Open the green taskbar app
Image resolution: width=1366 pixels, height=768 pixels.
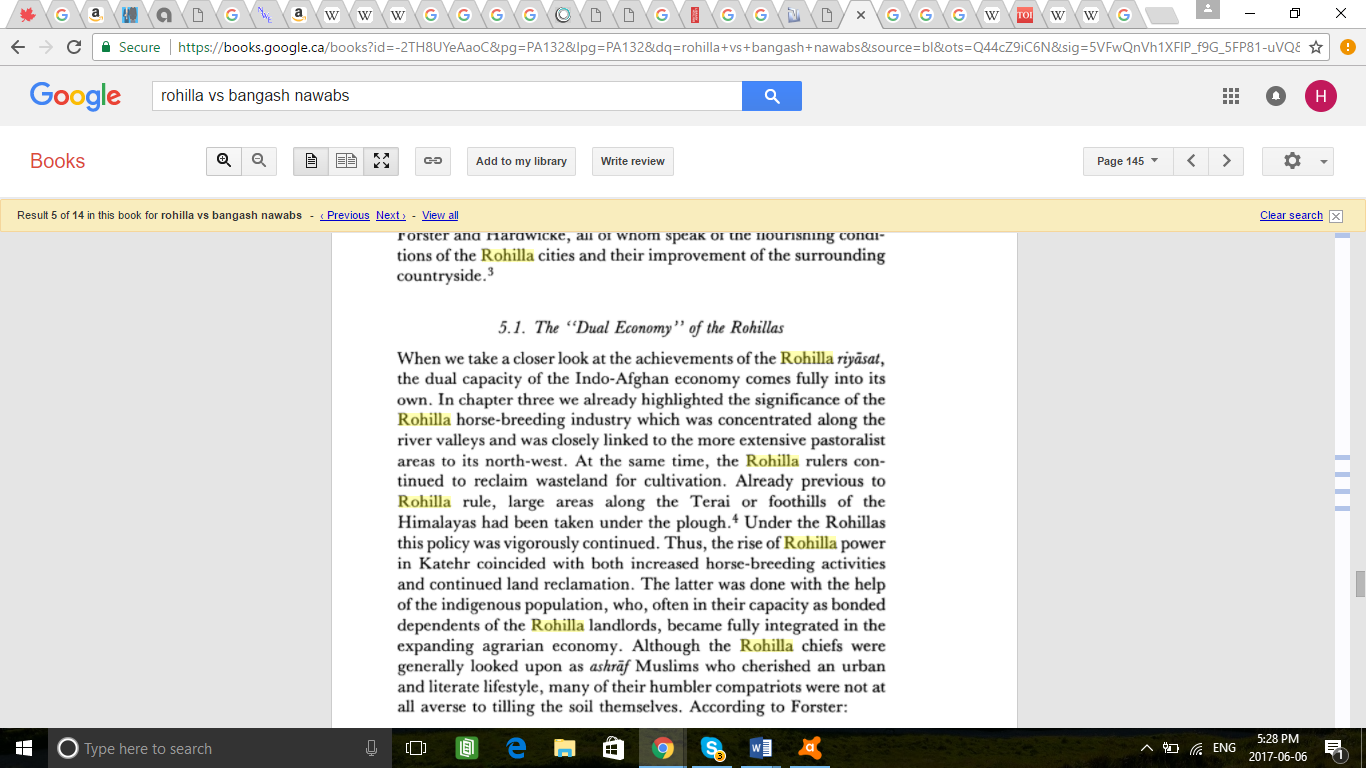point(466,748)
